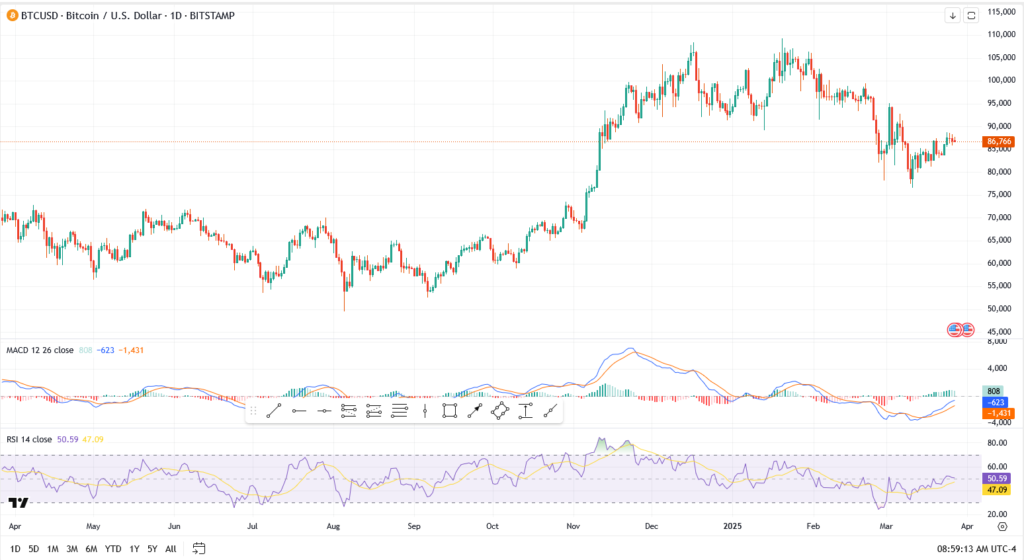
Task: Click the TradingView logo on the chart
Action: pyautogui.click(x=17, y=502)
